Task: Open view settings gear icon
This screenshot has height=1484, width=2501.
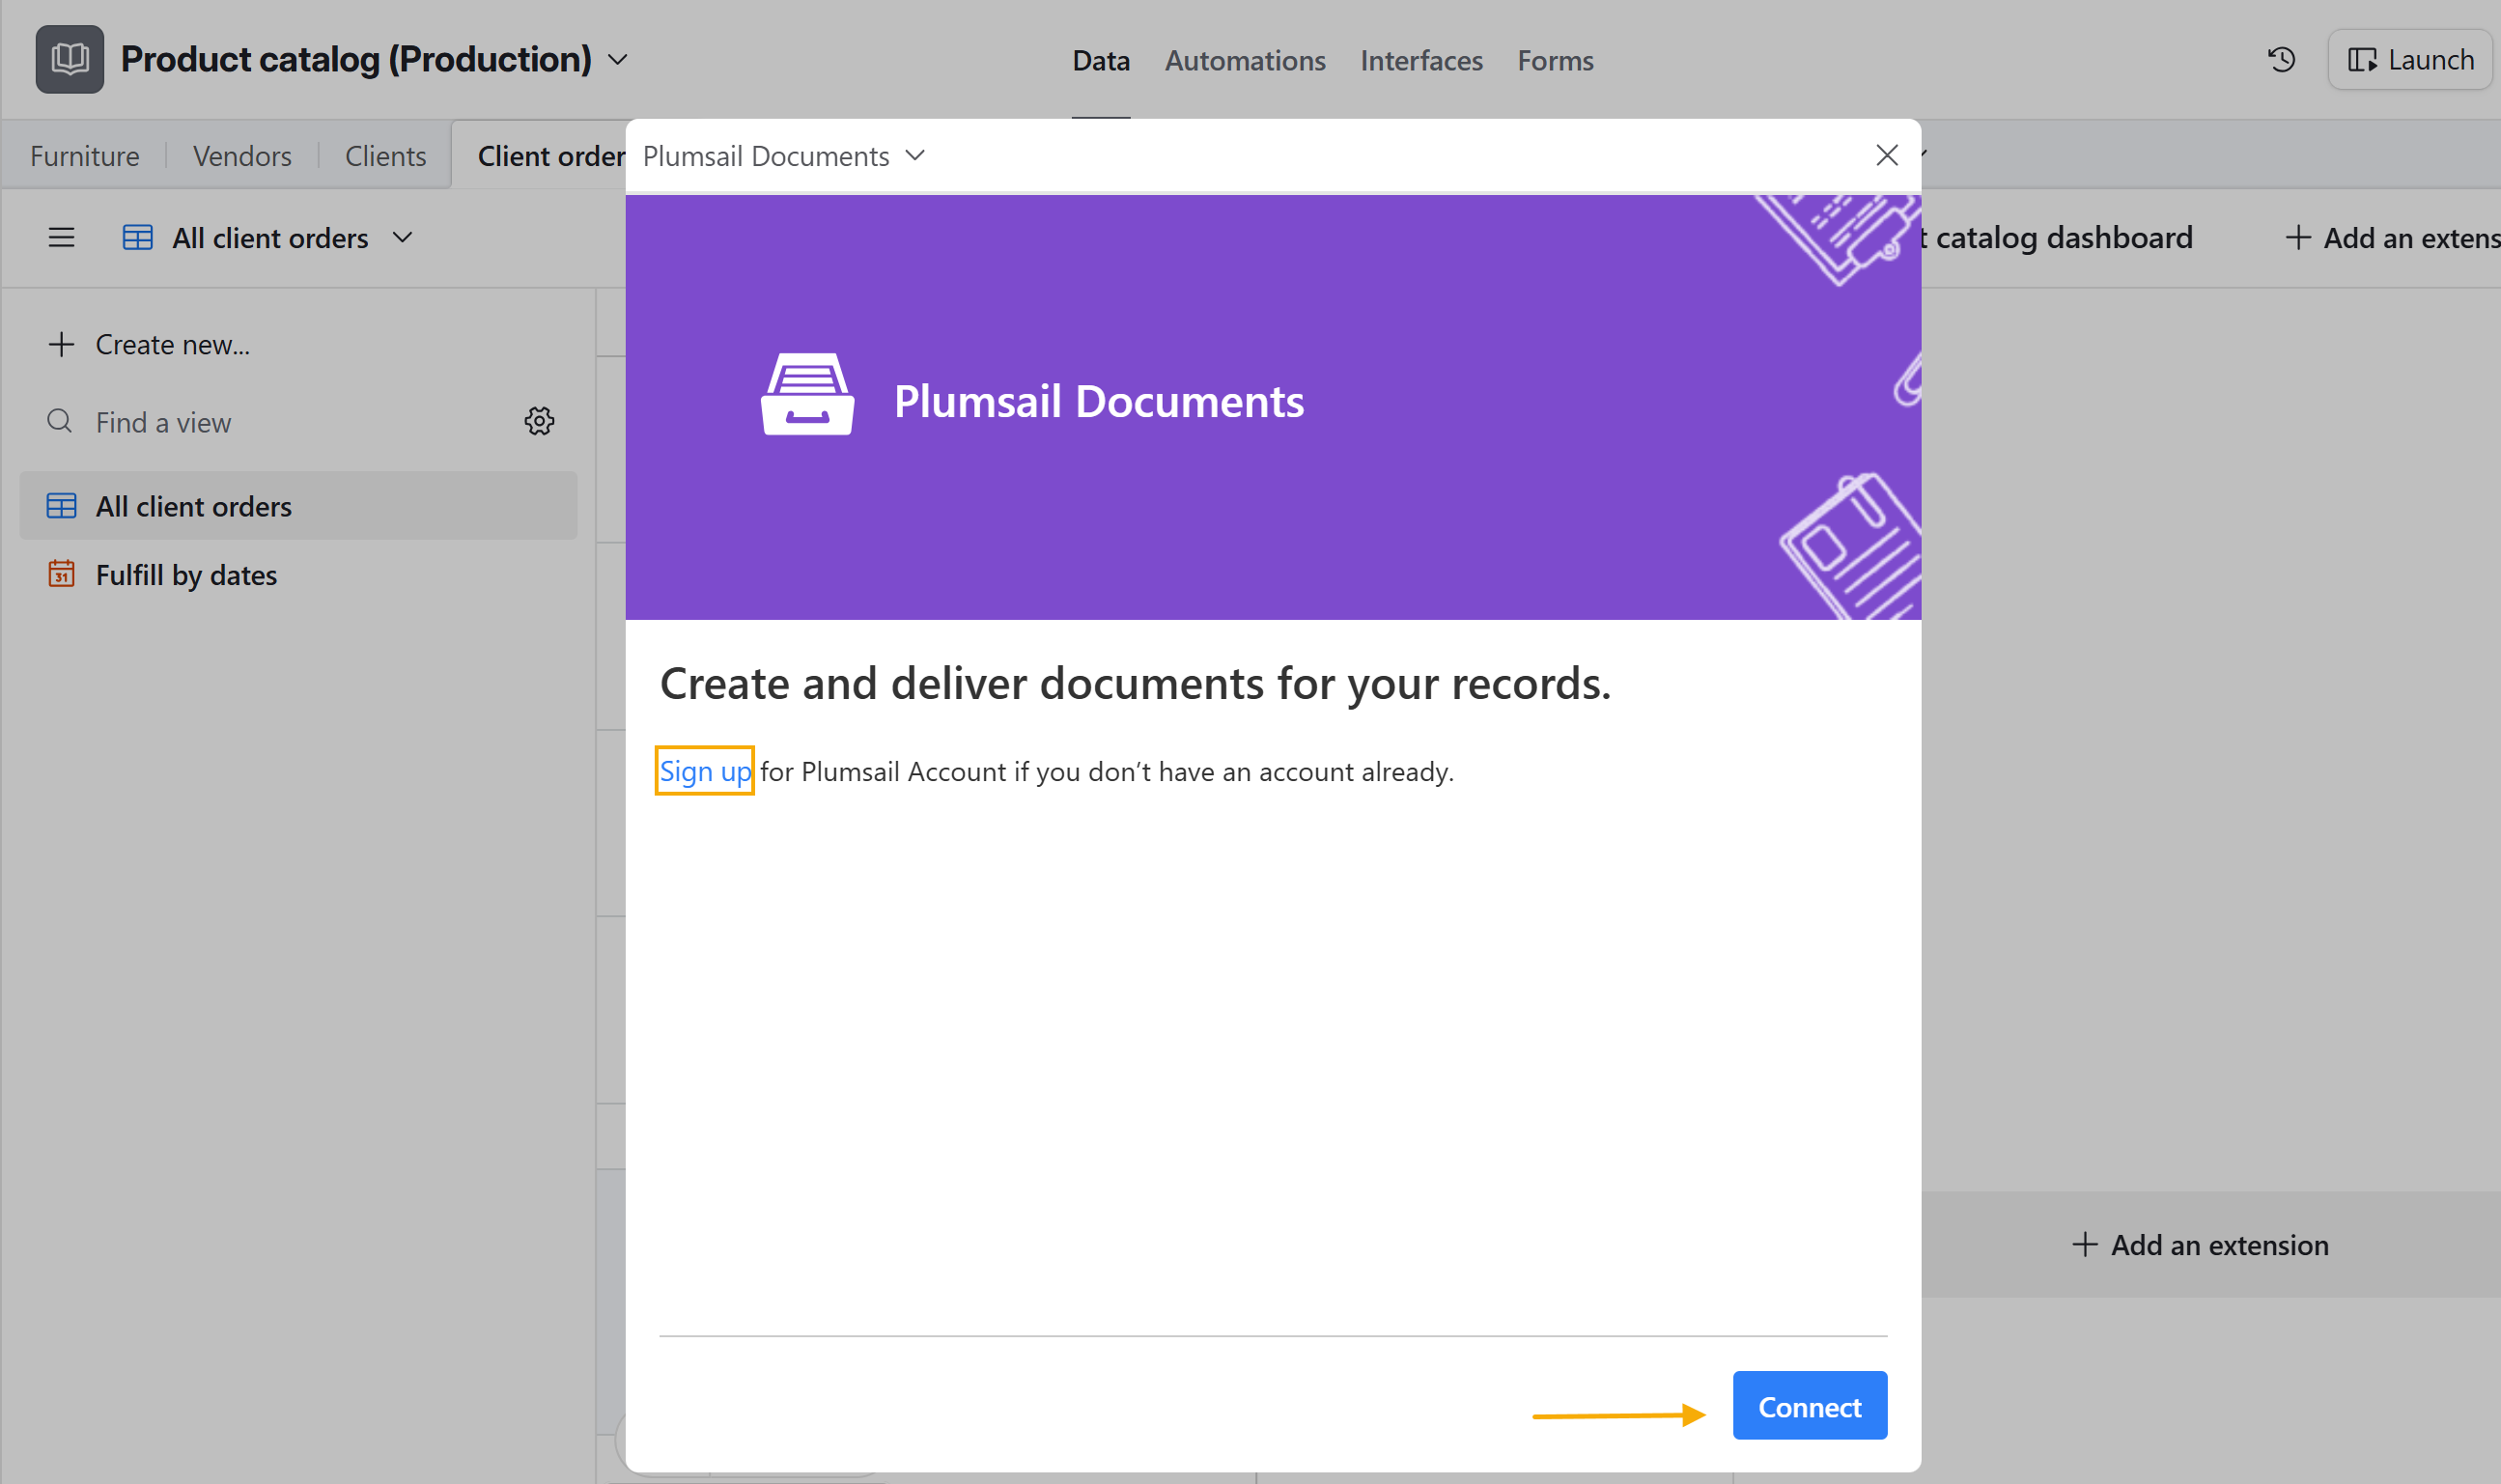Action: [539, 421]
